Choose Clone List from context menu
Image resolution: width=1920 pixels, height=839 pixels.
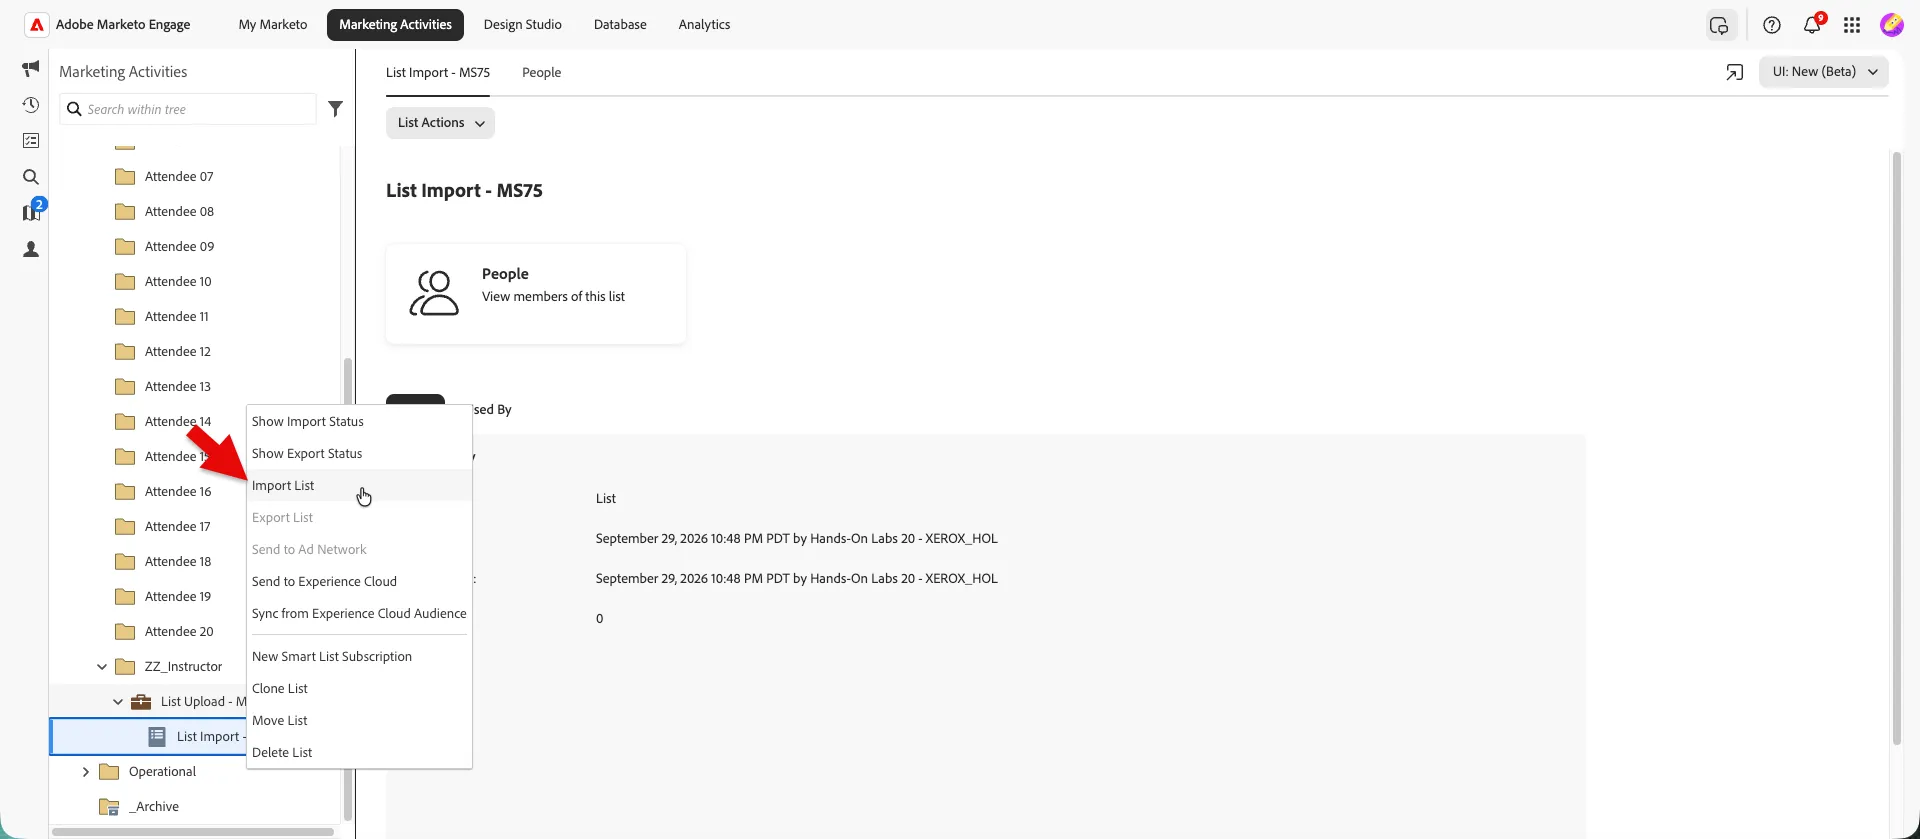pyautogui.click(x=359, y=689)
